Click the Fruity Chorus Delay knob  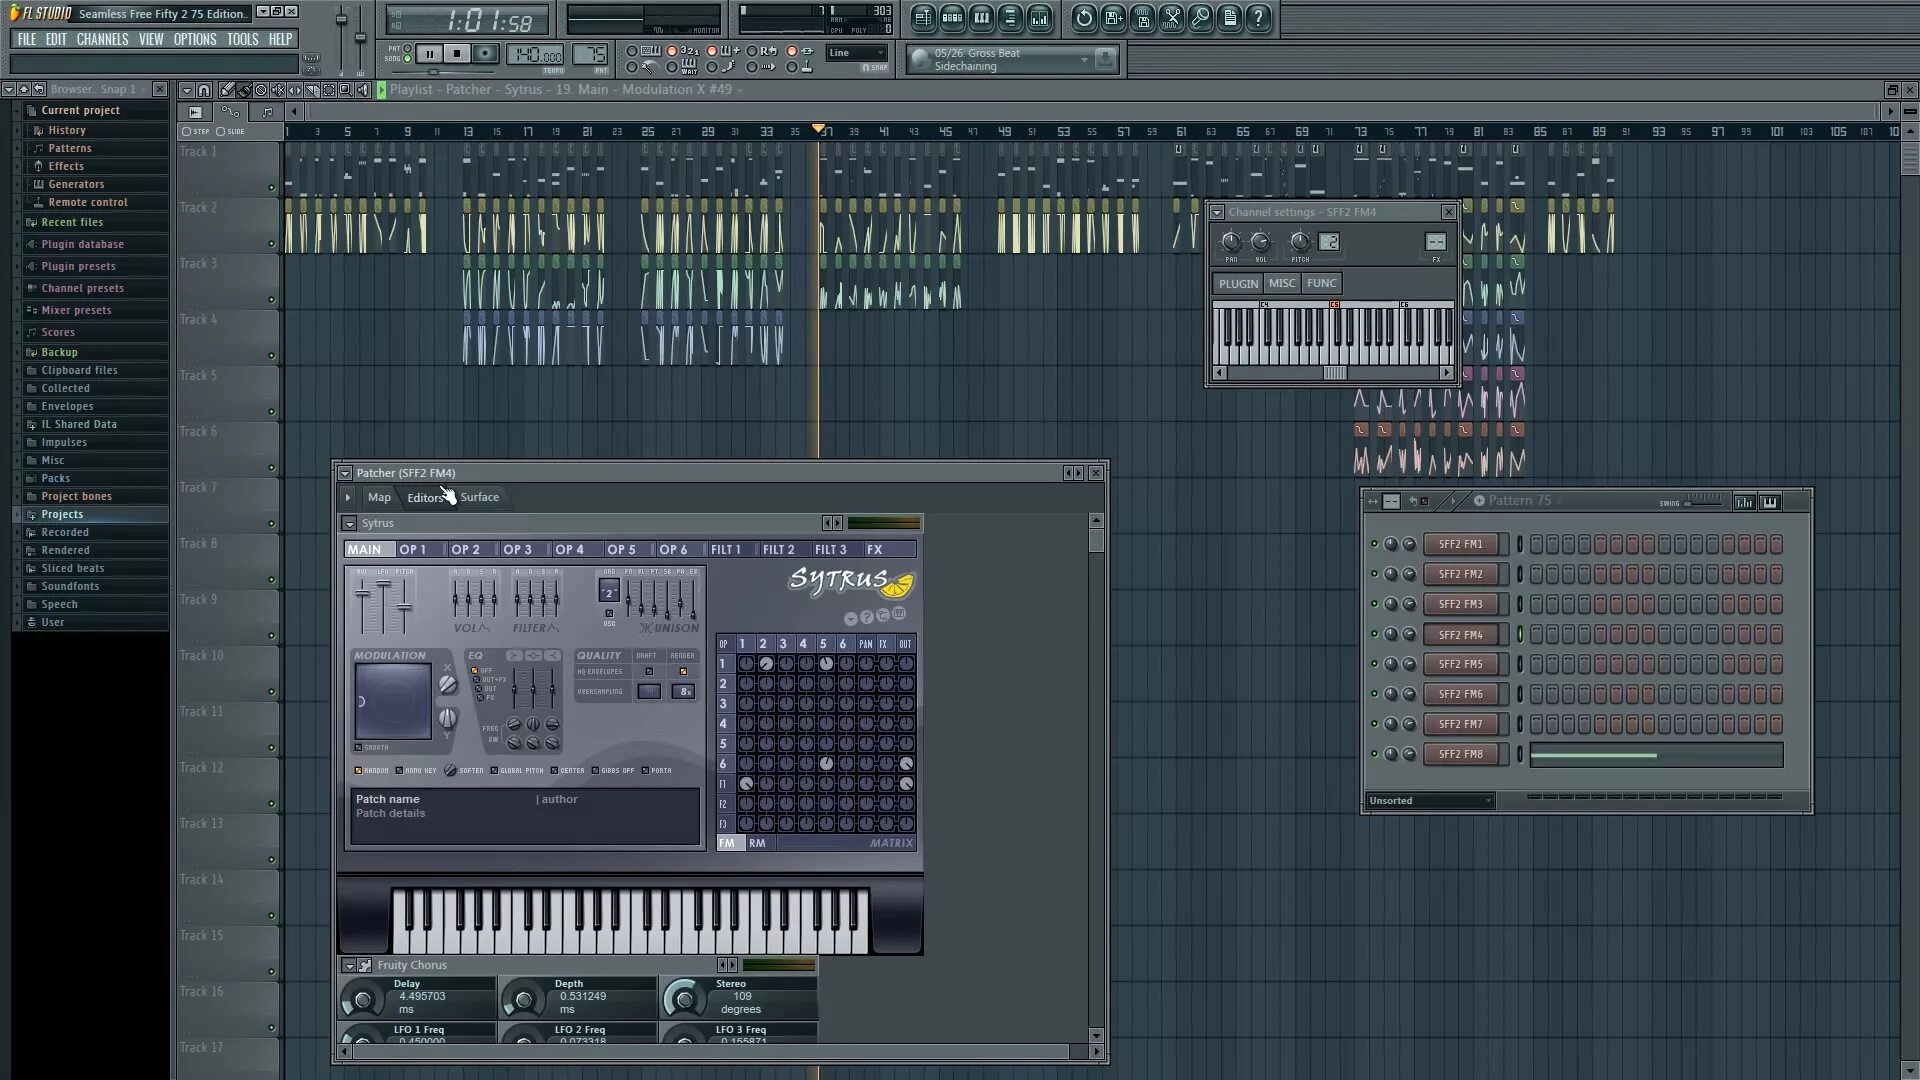[x=362, y=998]
